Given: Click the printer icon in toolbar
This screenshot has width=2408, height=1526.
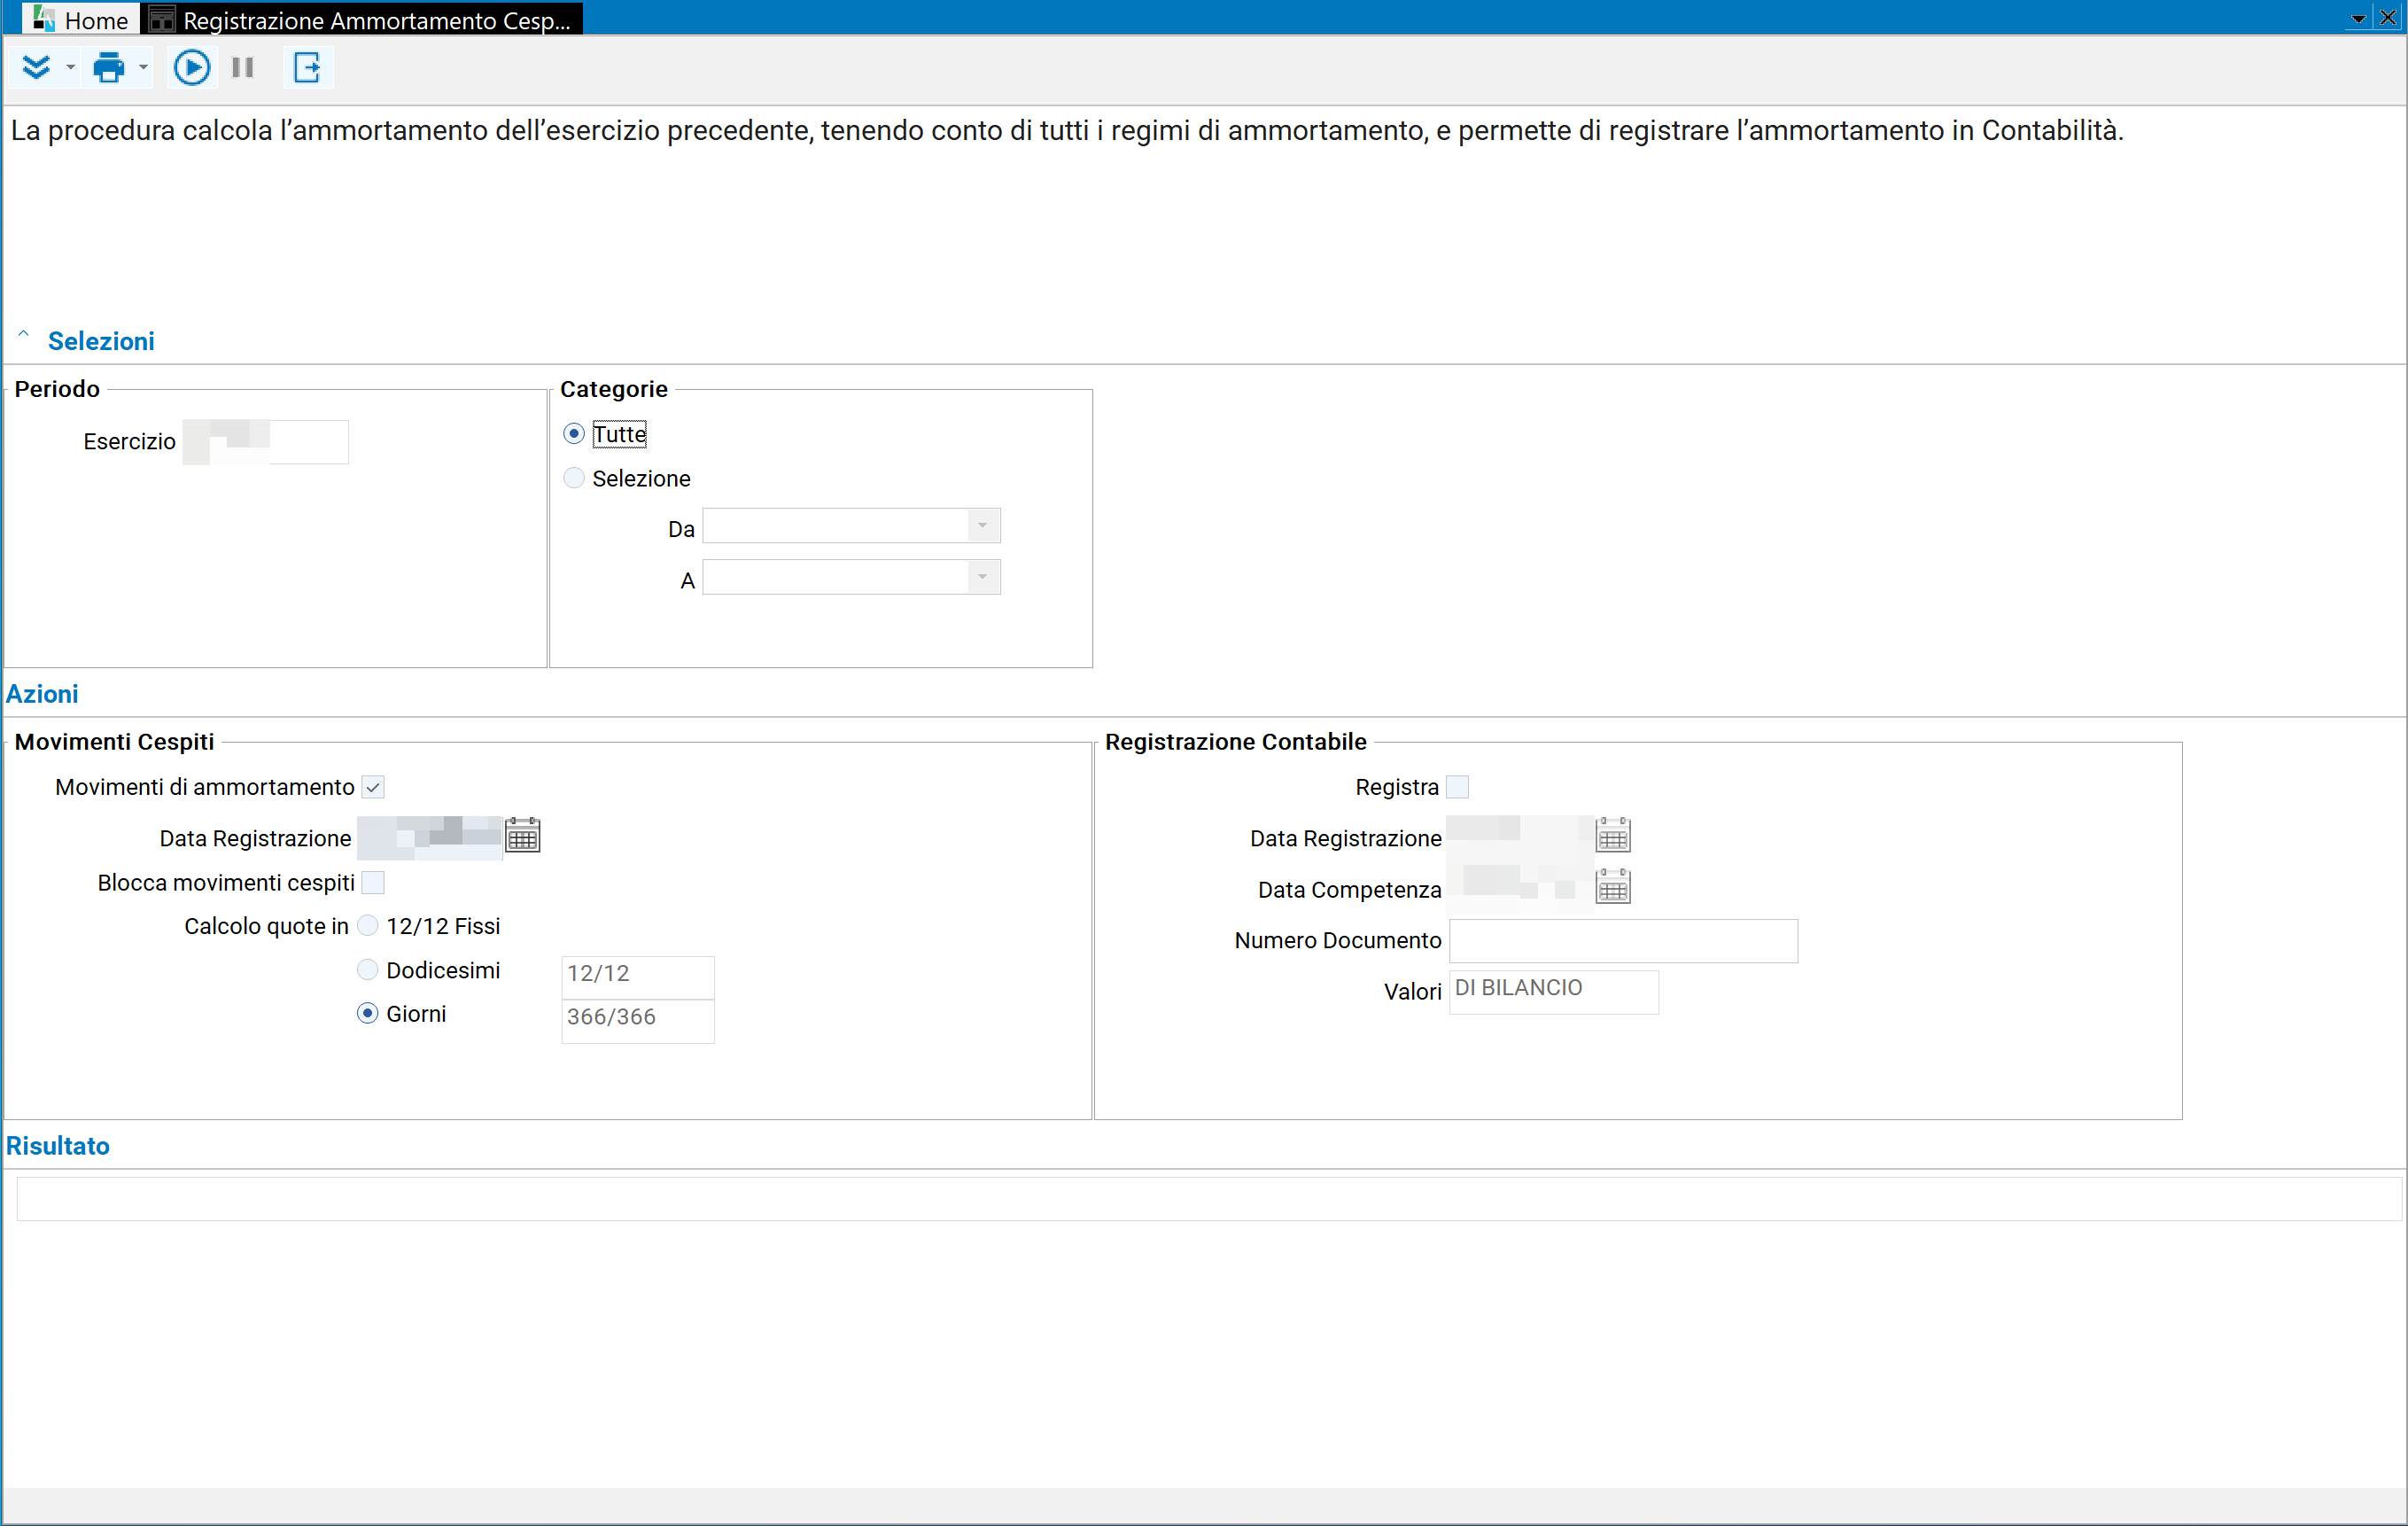Looking at the screenshot, I should [x=109, y=67].
